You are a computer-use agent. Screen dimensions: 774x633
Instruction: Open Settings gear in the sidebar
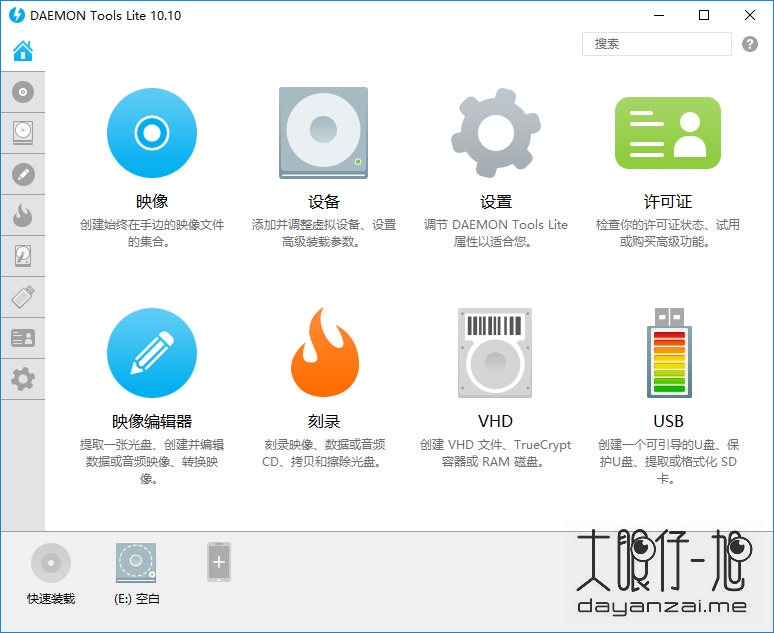tap(23, 379)
